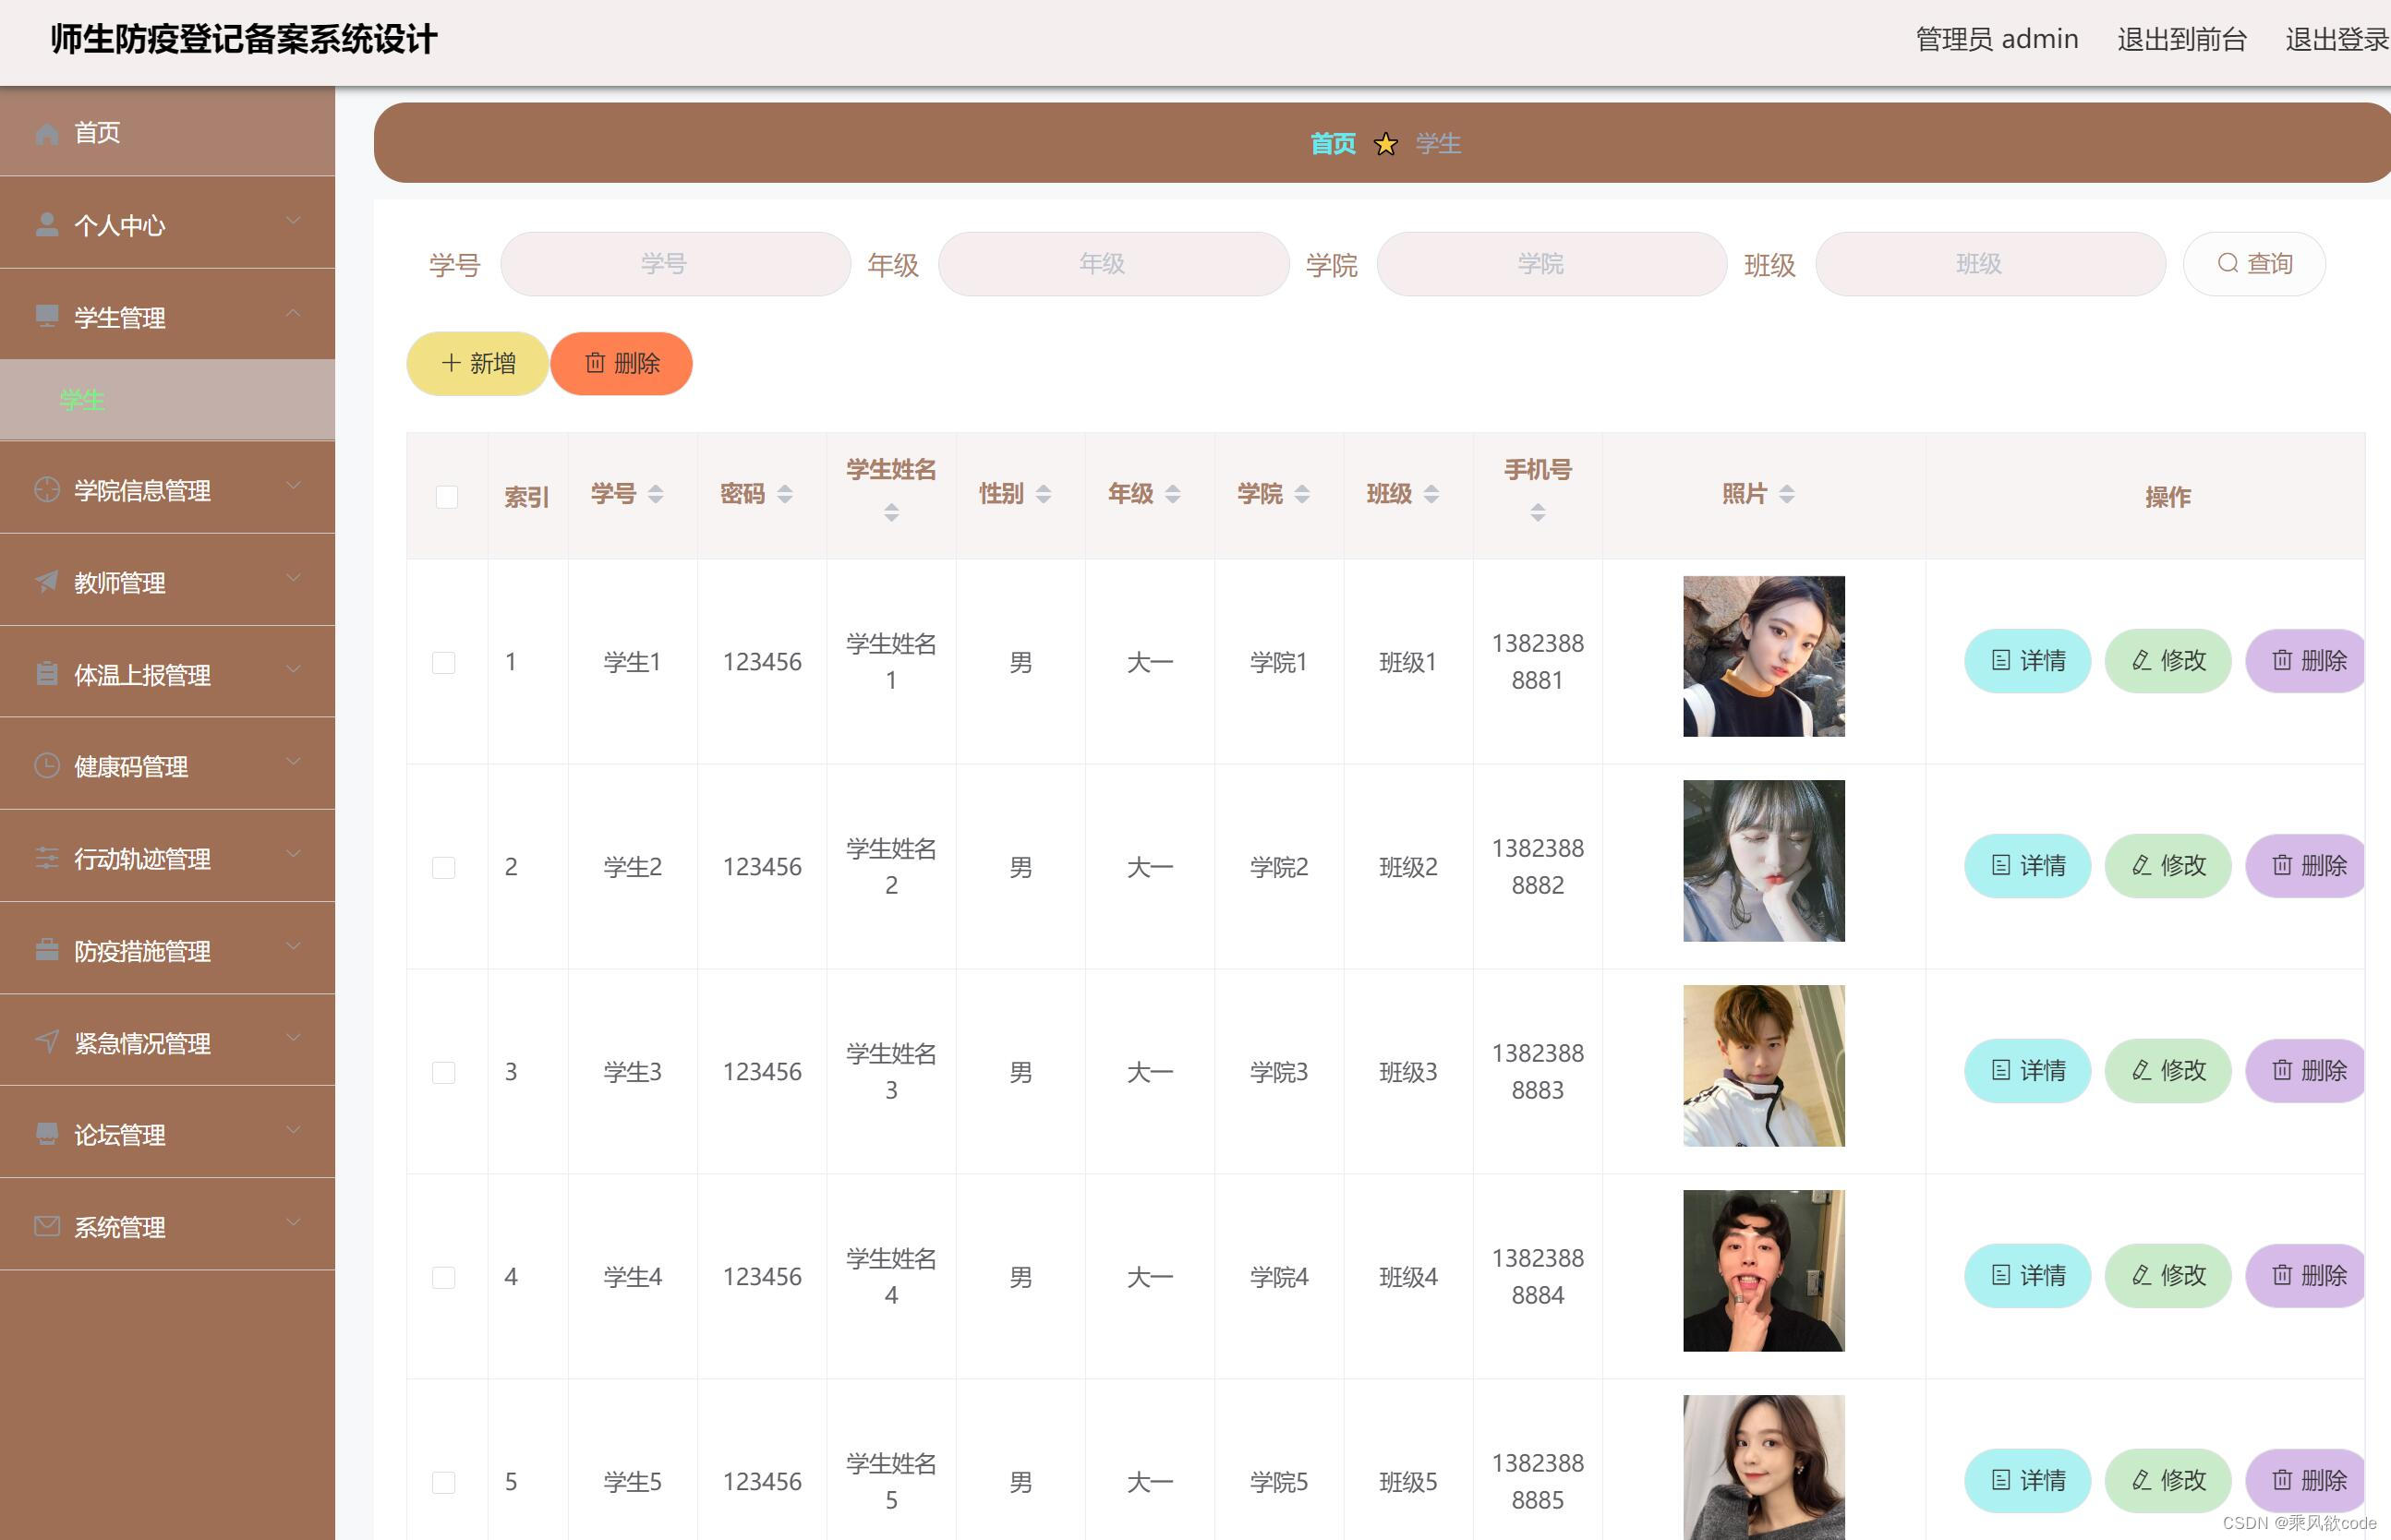This screenshot has height=1540, width=2391.
Task: Click the paper plane icon beside 教师管理
Action: [x=47, y=582]
